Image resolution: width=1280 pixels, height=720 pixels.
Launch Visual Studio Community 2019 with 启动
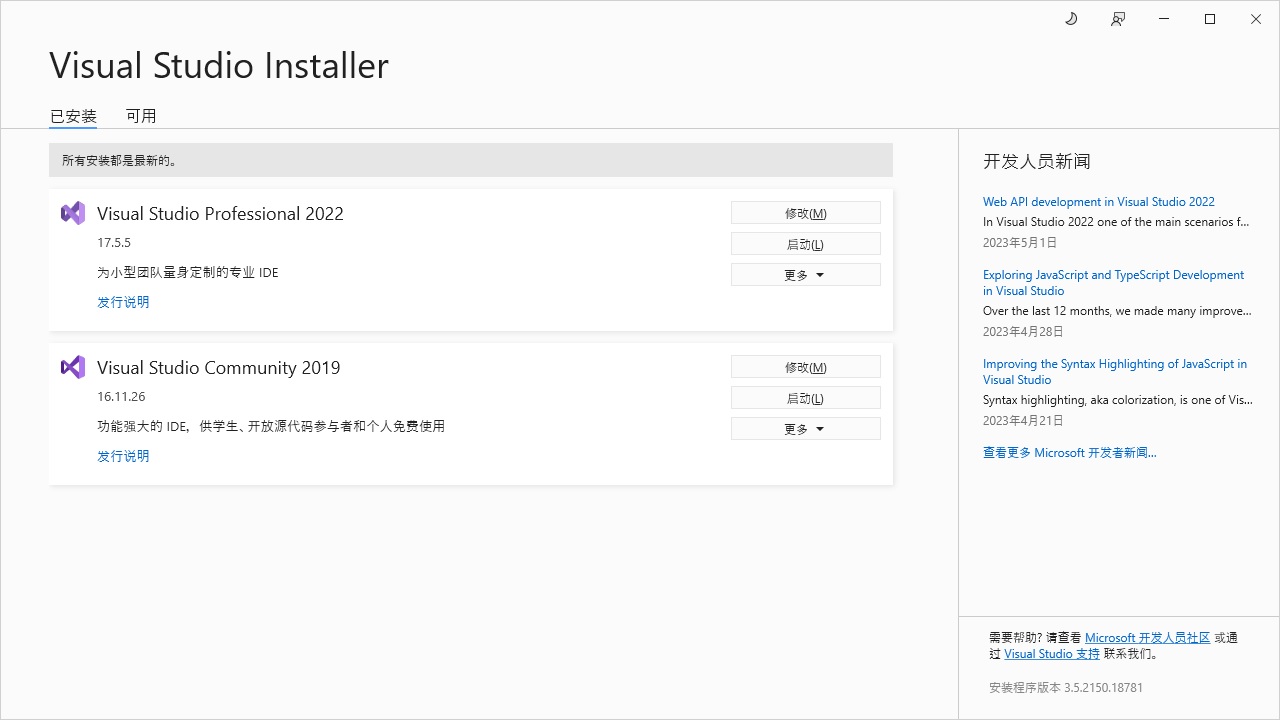point(805,398)
